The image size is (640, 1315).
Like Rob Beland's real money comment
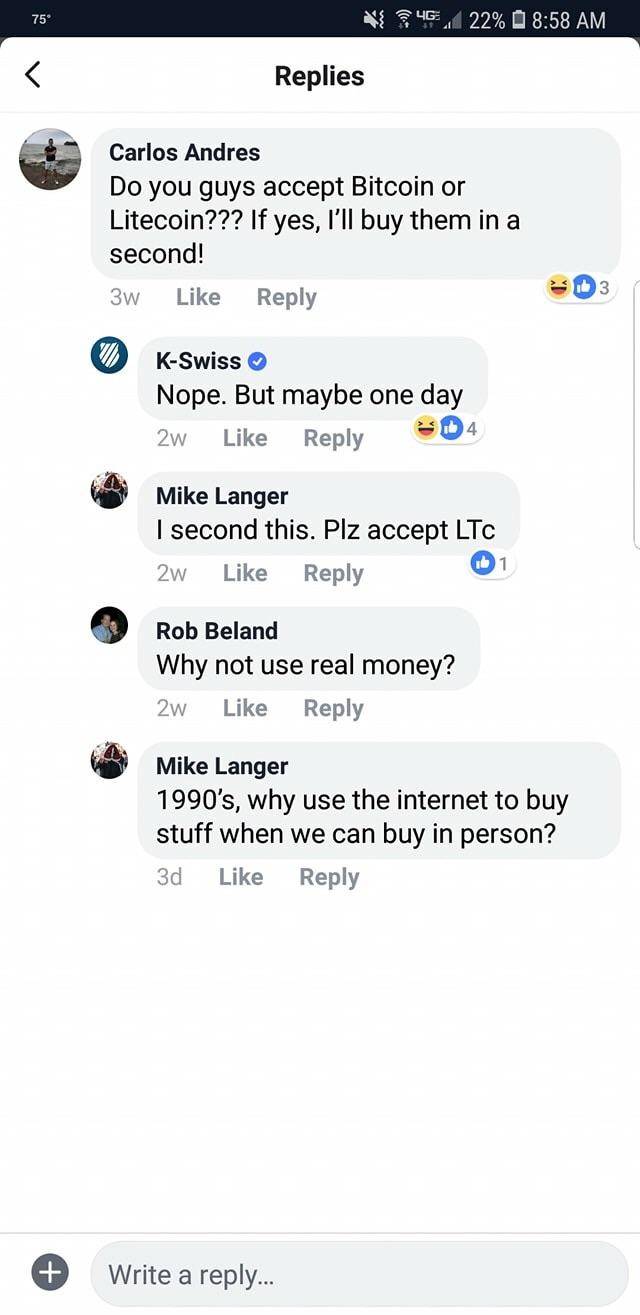245,708
